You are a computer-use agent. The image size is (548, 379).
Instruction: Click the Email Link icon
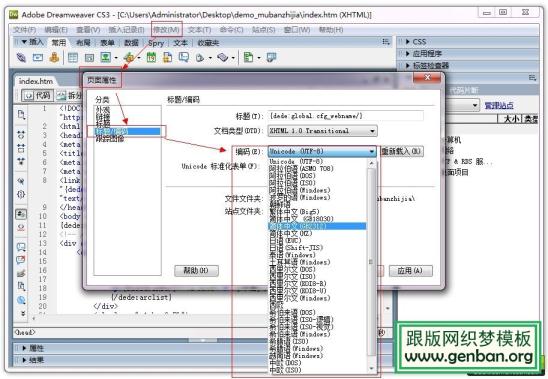point(38,57)
